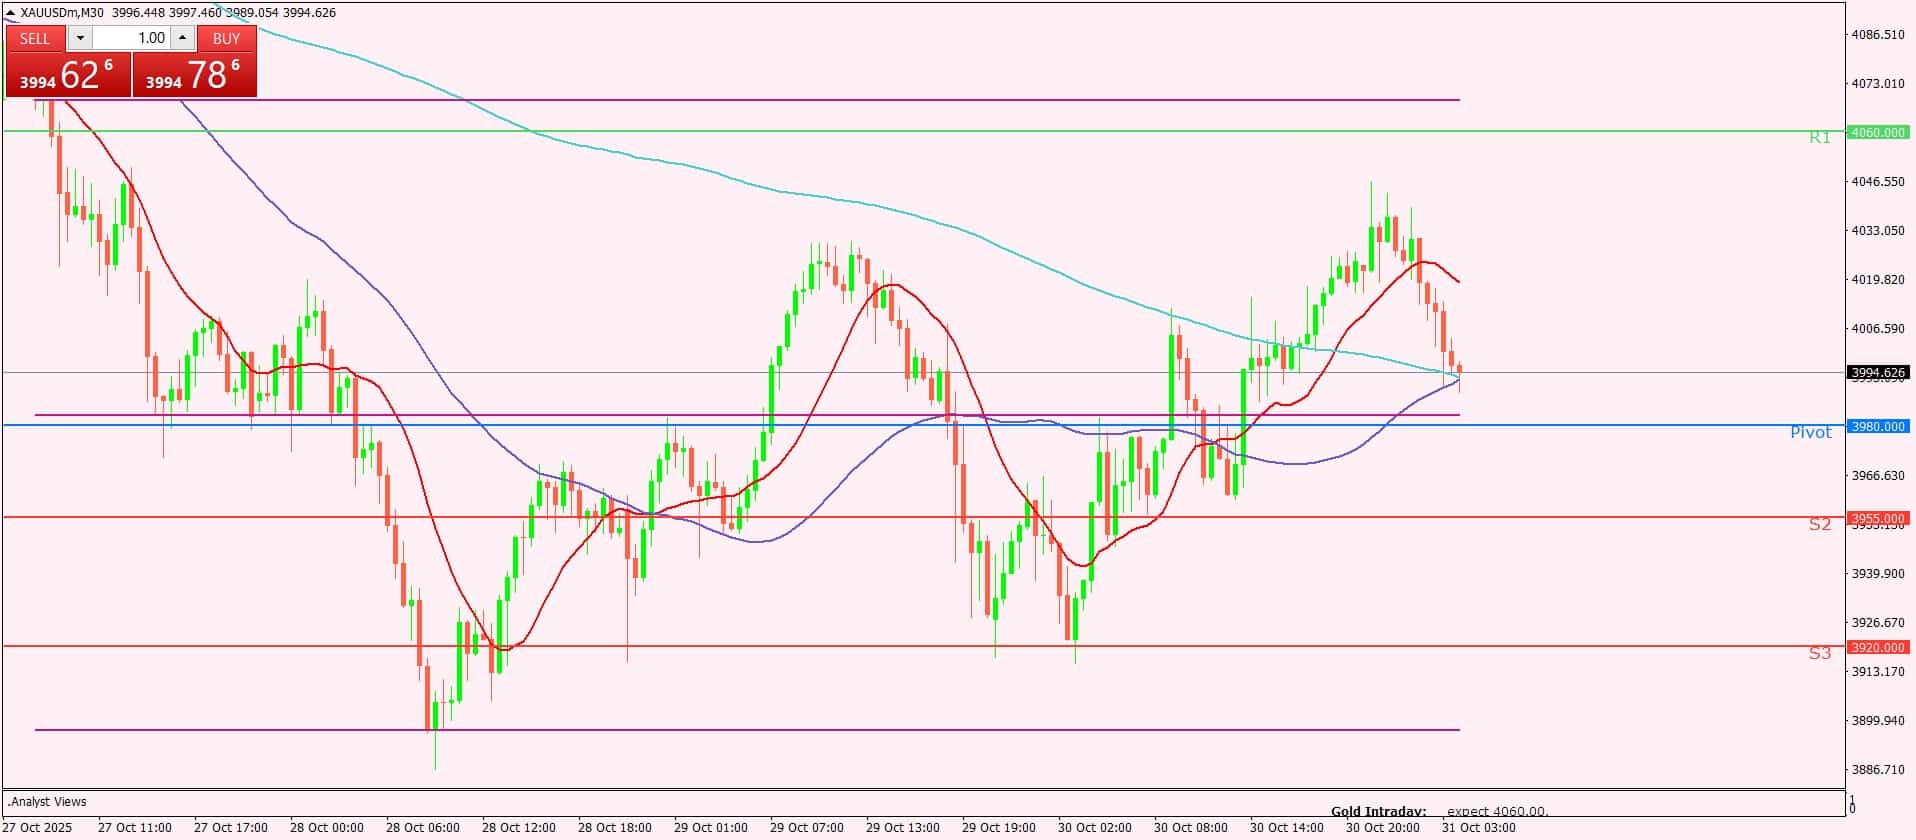Click the Gold Intraday text
Image resolution: width=1916 pixels, height=840 pixels.
[x=1378, y=812]
